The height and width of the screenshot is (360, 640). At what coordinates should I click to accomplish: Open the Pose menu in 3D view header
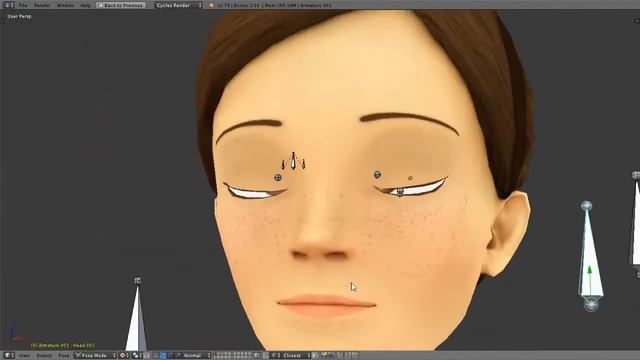[x=63, y=356]
